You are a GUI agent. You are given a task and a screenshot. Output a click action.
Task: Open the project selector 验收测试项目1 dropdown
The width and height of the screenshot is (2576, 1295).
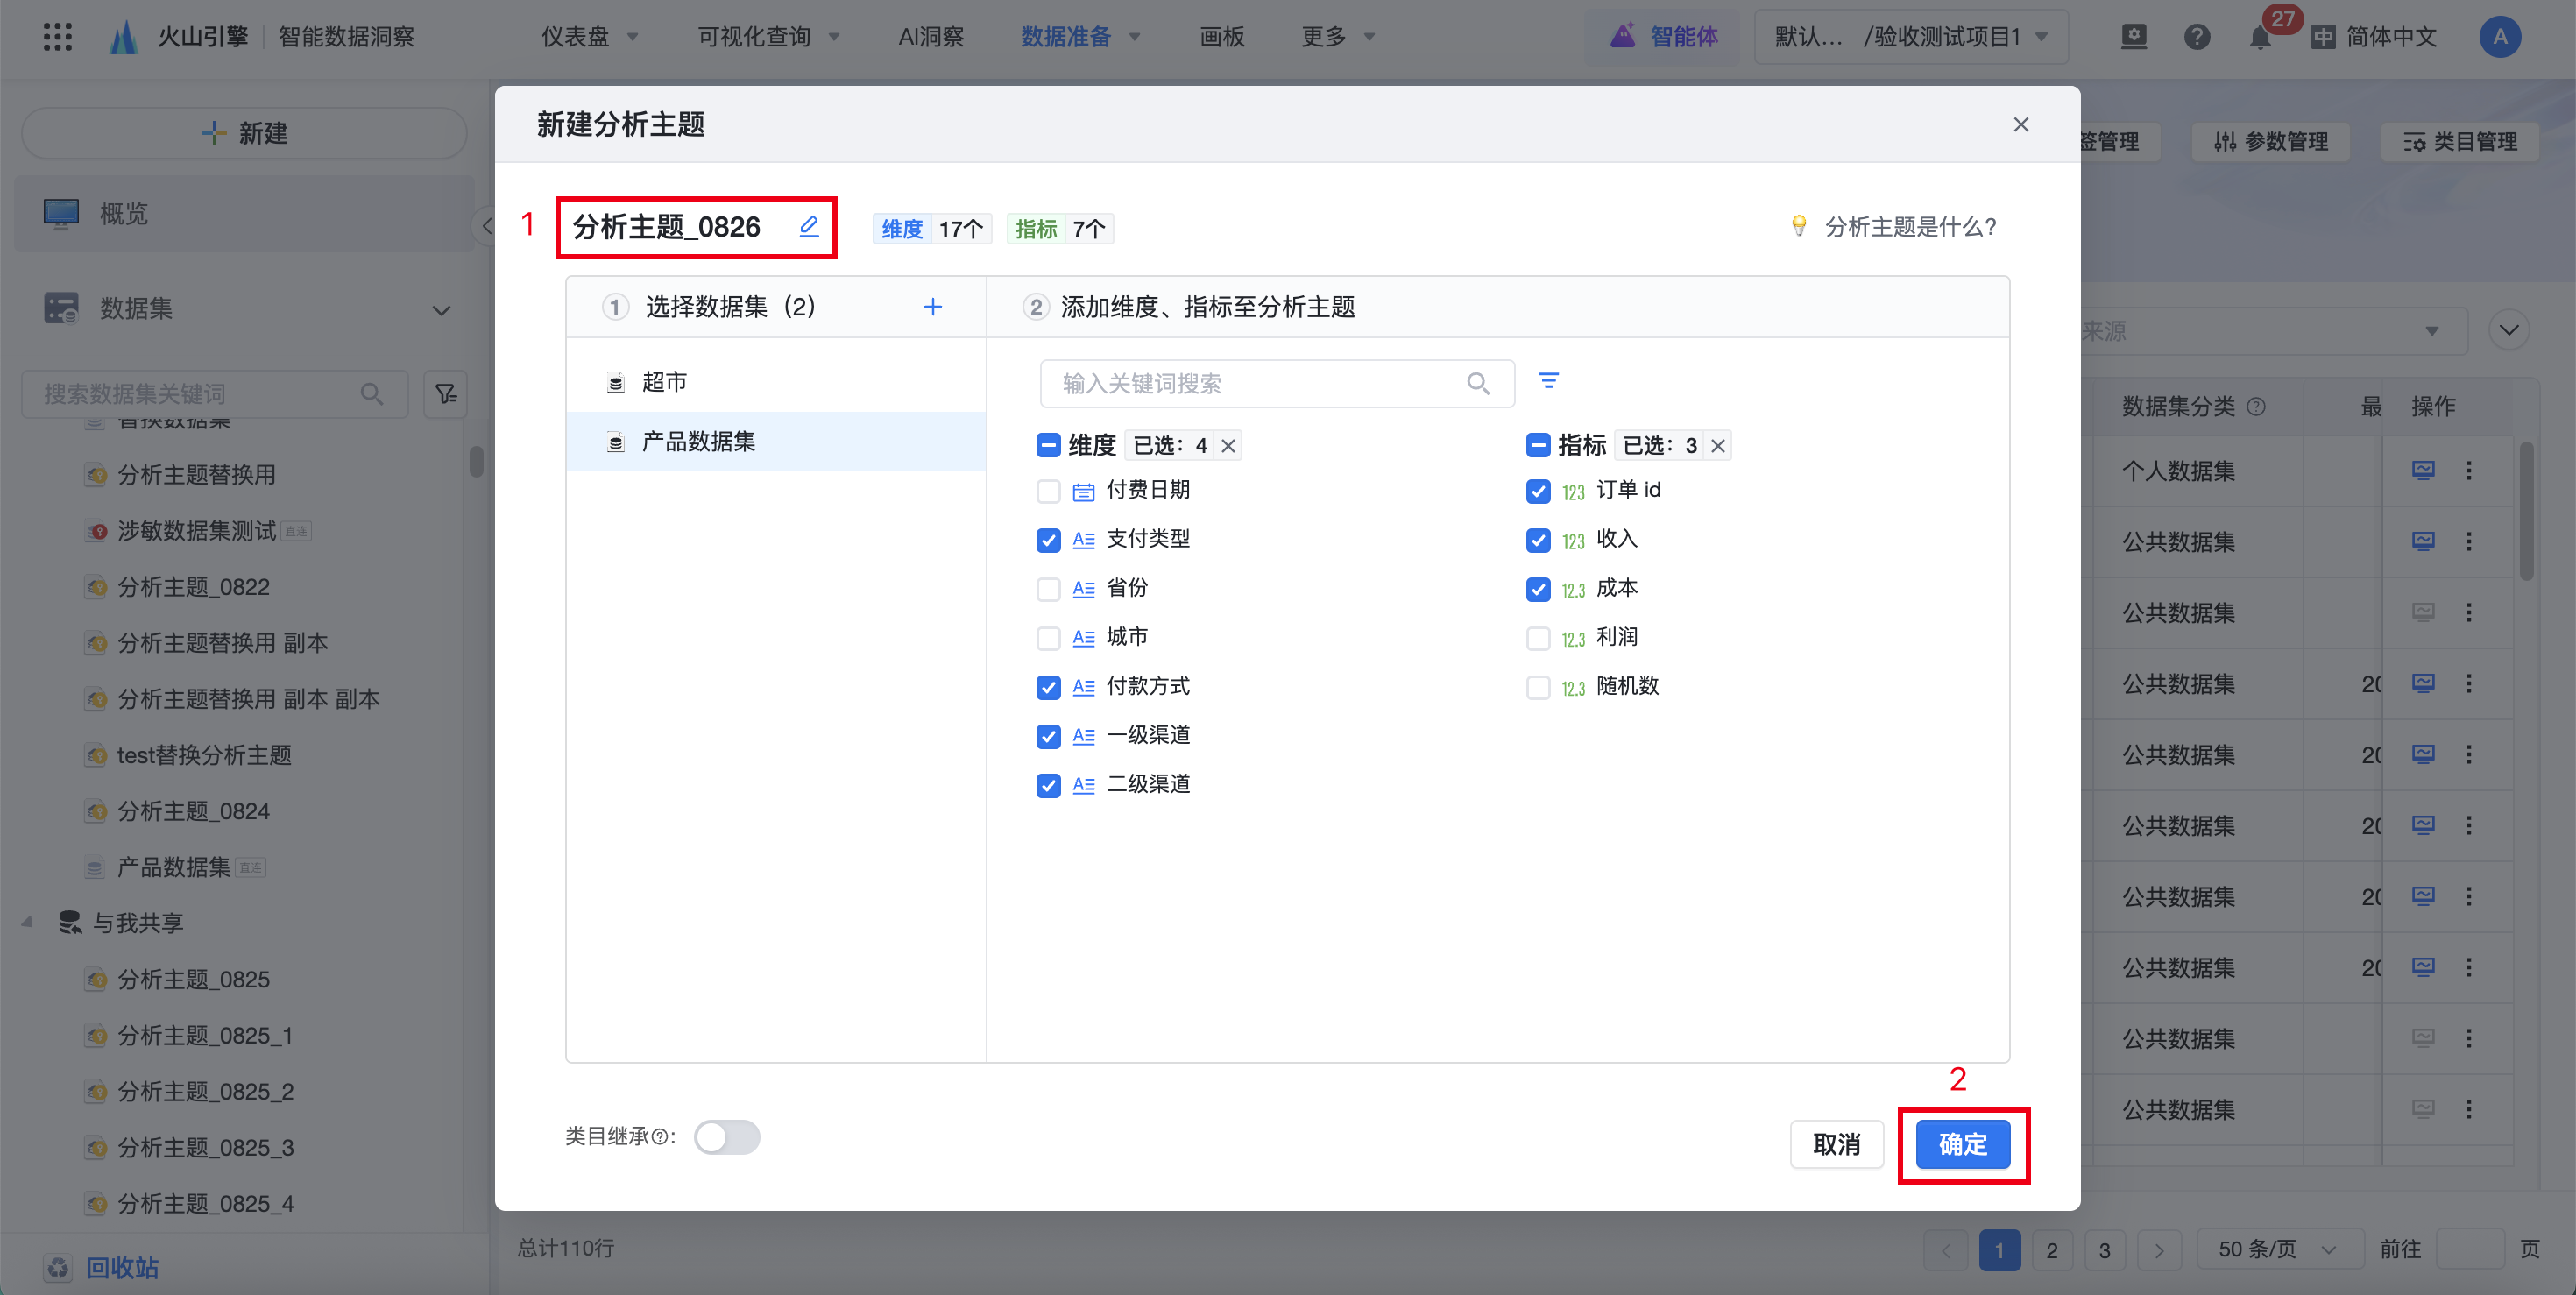coord(1910,37)
